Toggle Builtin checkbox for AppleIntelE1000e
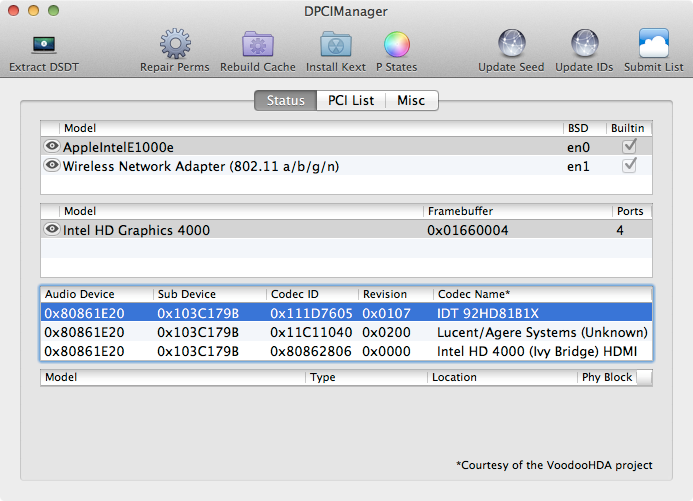Screen dimensions: 693x501 coord(629,146)
